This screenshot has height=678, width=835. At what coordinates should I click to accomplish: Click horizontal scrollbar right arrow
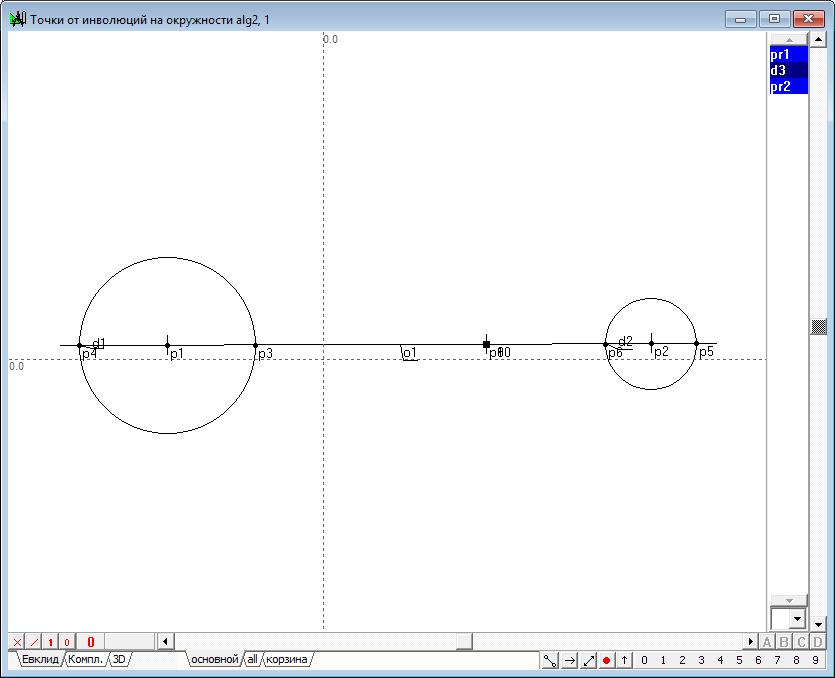tap(750, 642)
